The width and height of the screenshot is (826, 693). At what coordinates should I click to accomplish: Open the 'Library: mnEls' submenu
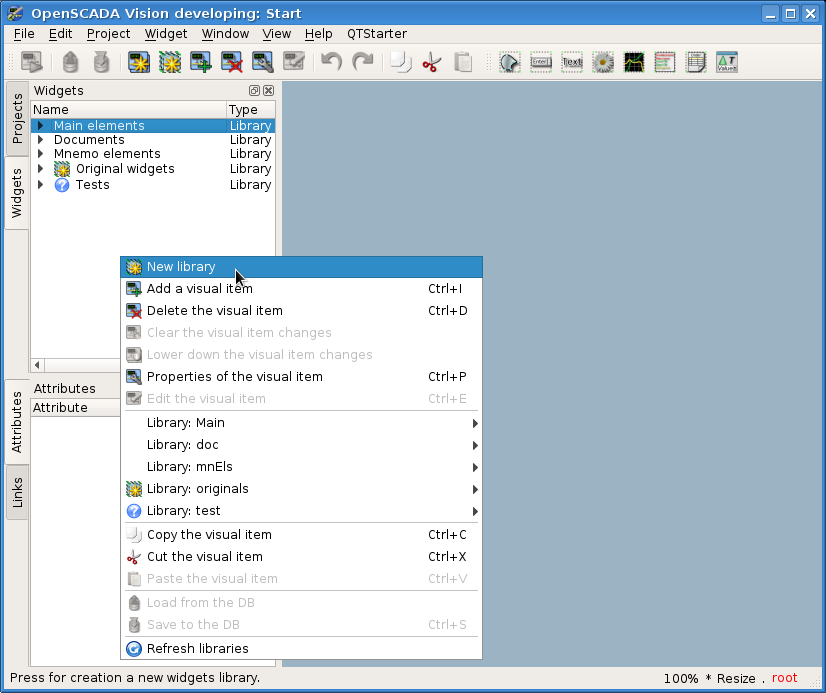point(301,467)
